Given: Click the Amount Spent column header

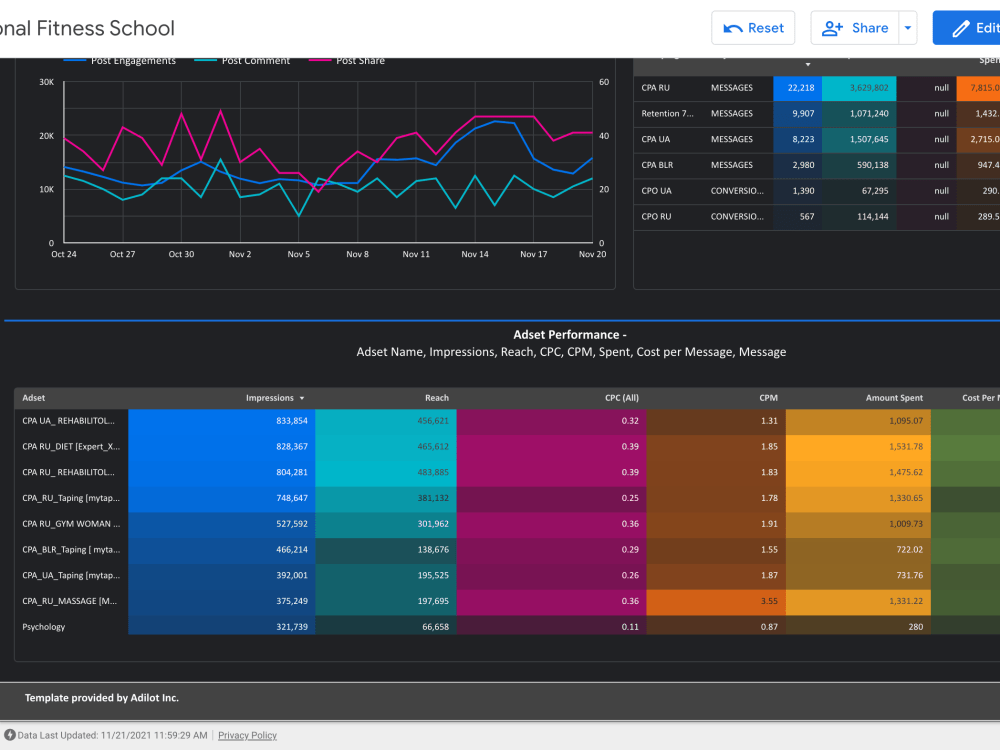Looking at the screenshot, I should [x=894, y=398].
